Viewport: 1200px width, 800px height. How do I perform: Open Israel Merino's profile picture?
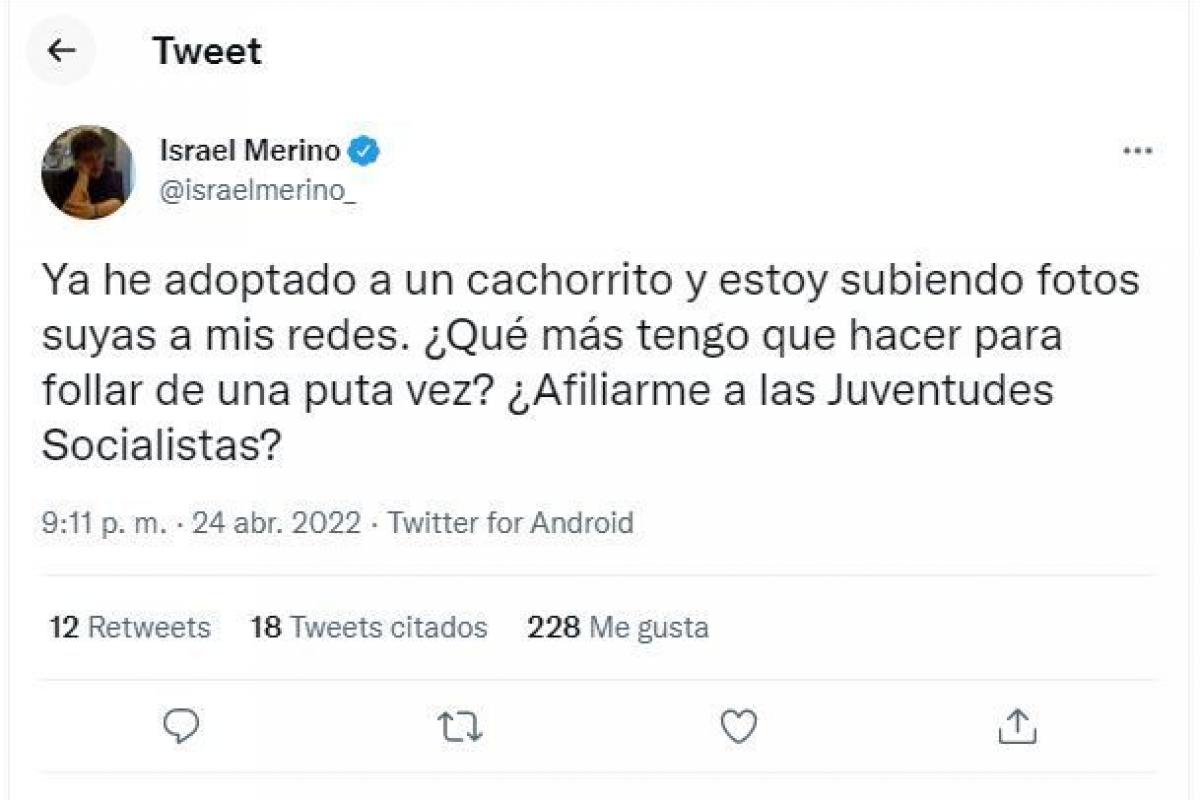click(x=87, y=172)
